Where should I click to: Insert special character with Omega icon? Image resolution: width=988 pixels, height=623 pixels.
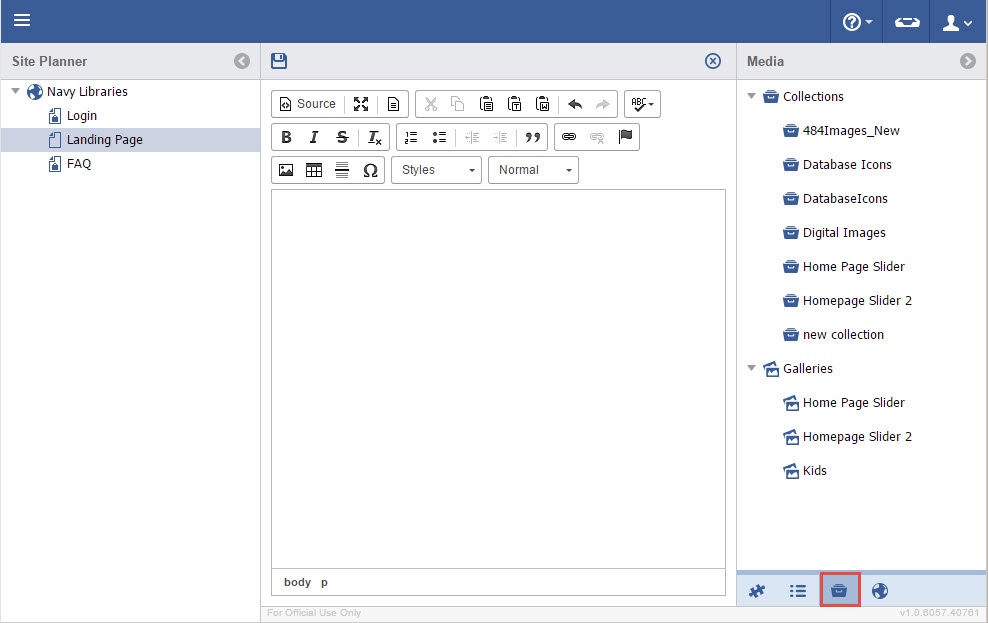click(370, 170)
